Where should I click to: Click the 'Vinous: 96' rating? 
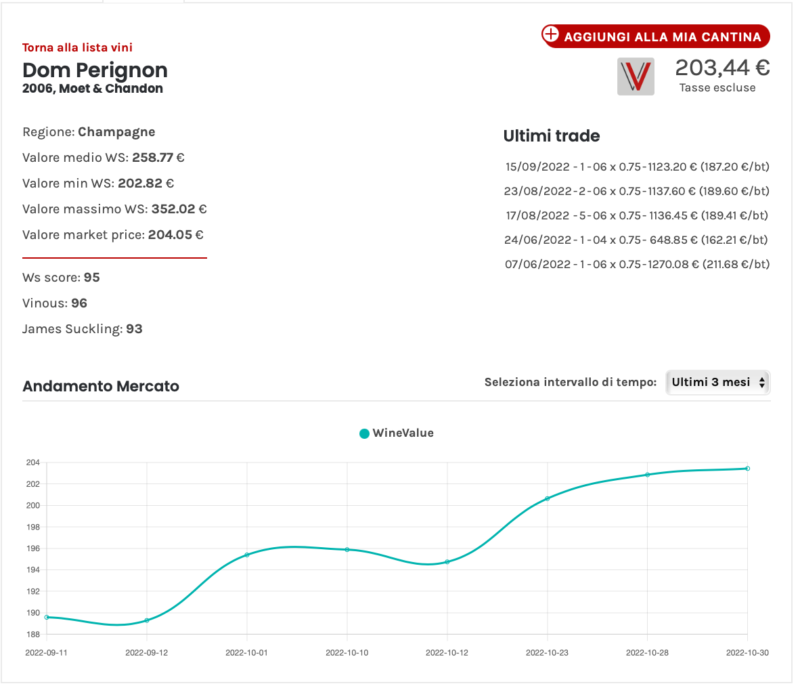[x=55, y=303]
